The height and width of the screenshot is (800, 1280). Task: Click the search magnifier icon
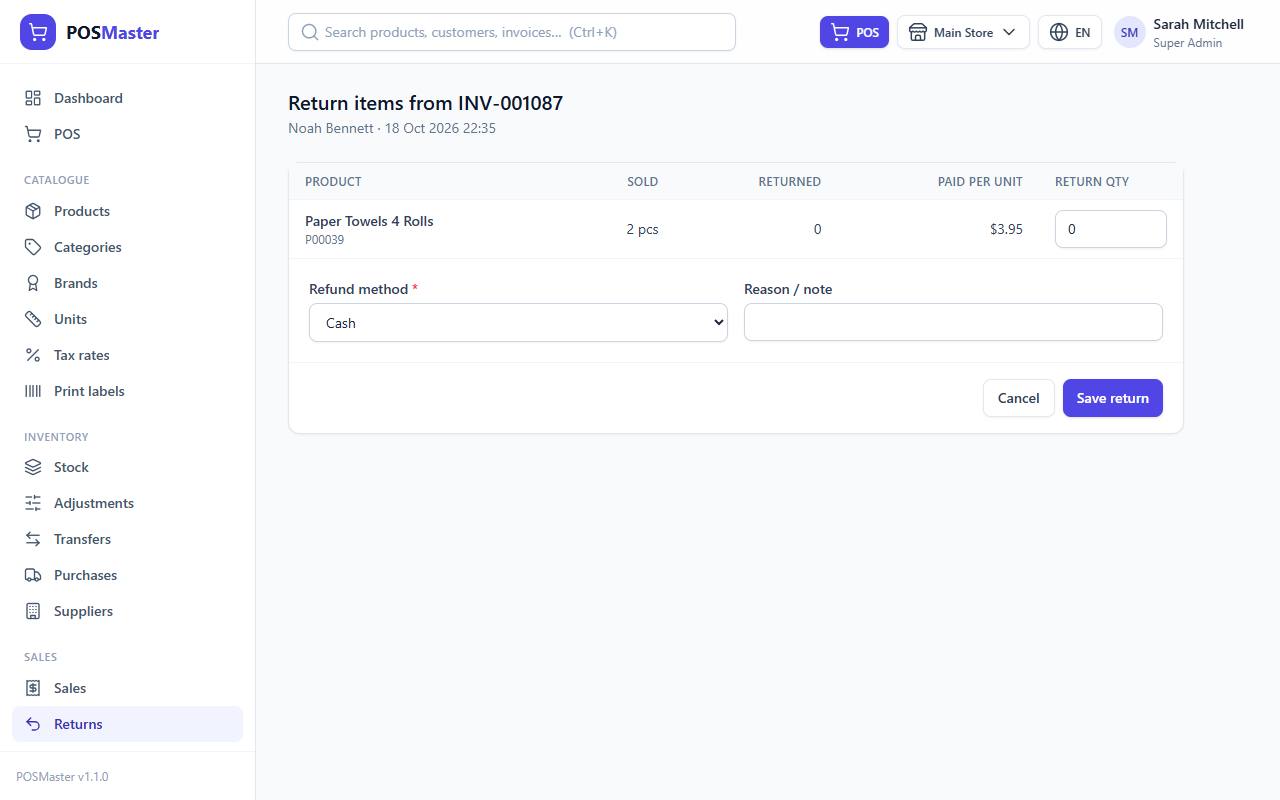(310, 32)
